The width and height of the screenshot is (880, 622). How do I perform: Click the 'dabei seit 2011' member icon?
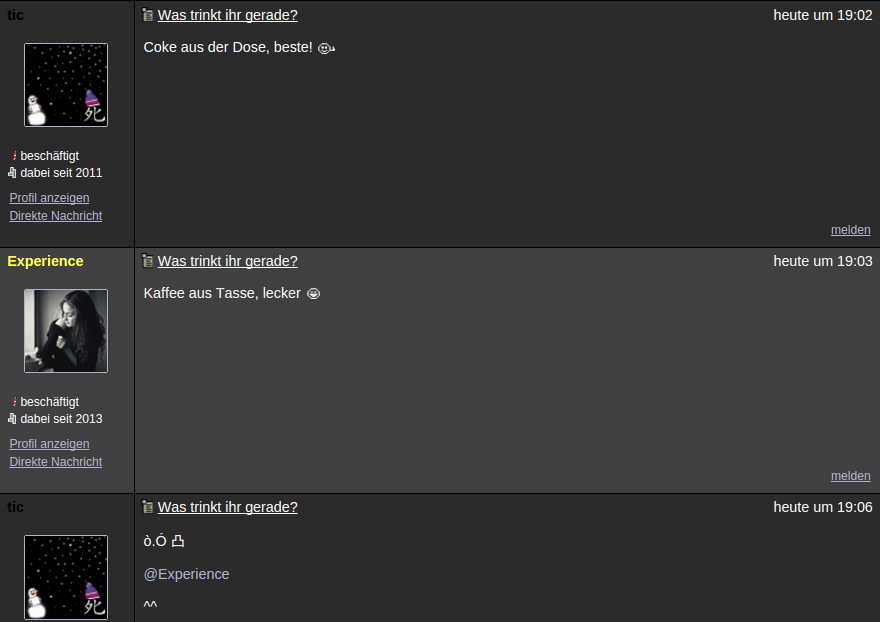coord(12,172)
